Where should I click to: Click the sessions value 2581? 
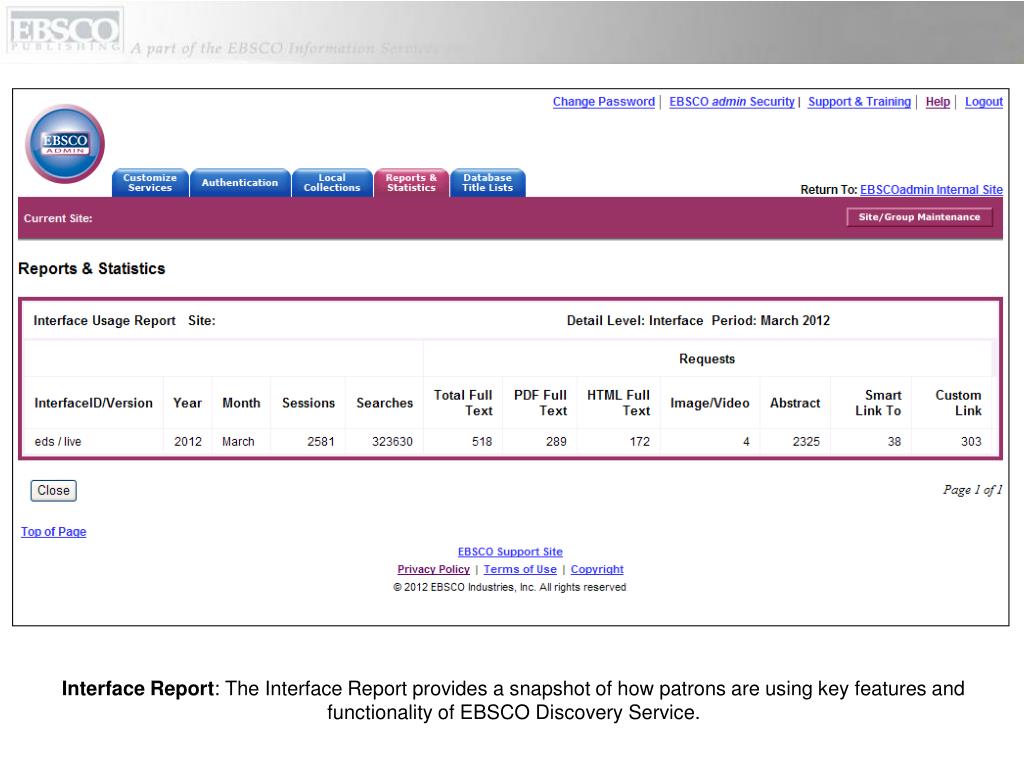coord(321,441)
